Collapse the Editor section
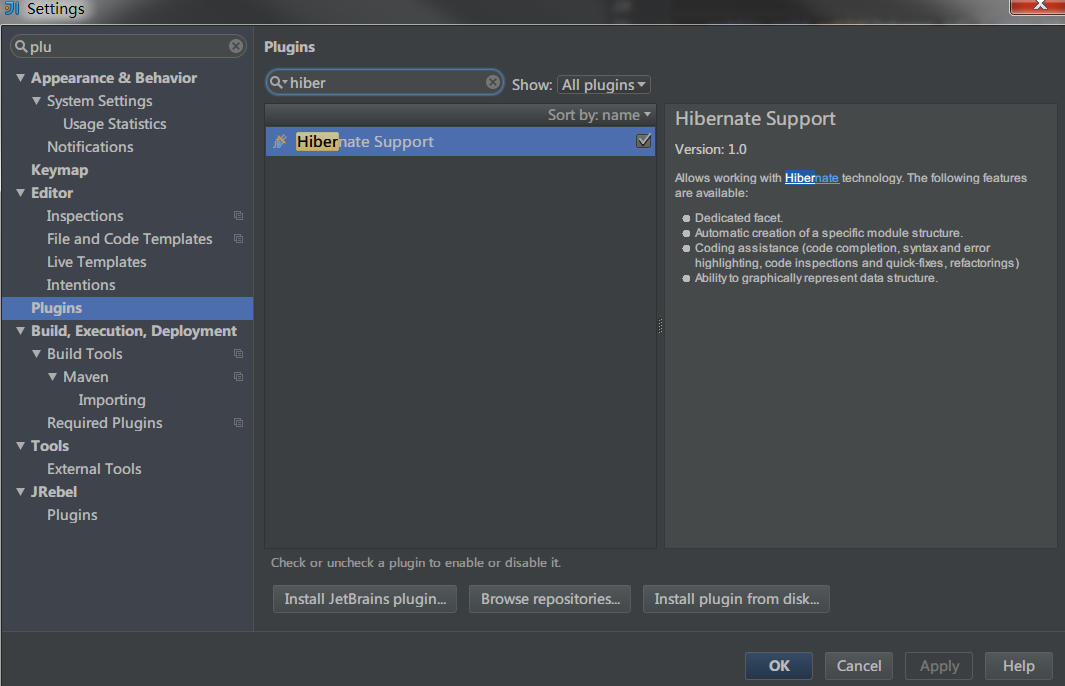Viewport: 1065px width, 686px height. click(x=20, y=193)
